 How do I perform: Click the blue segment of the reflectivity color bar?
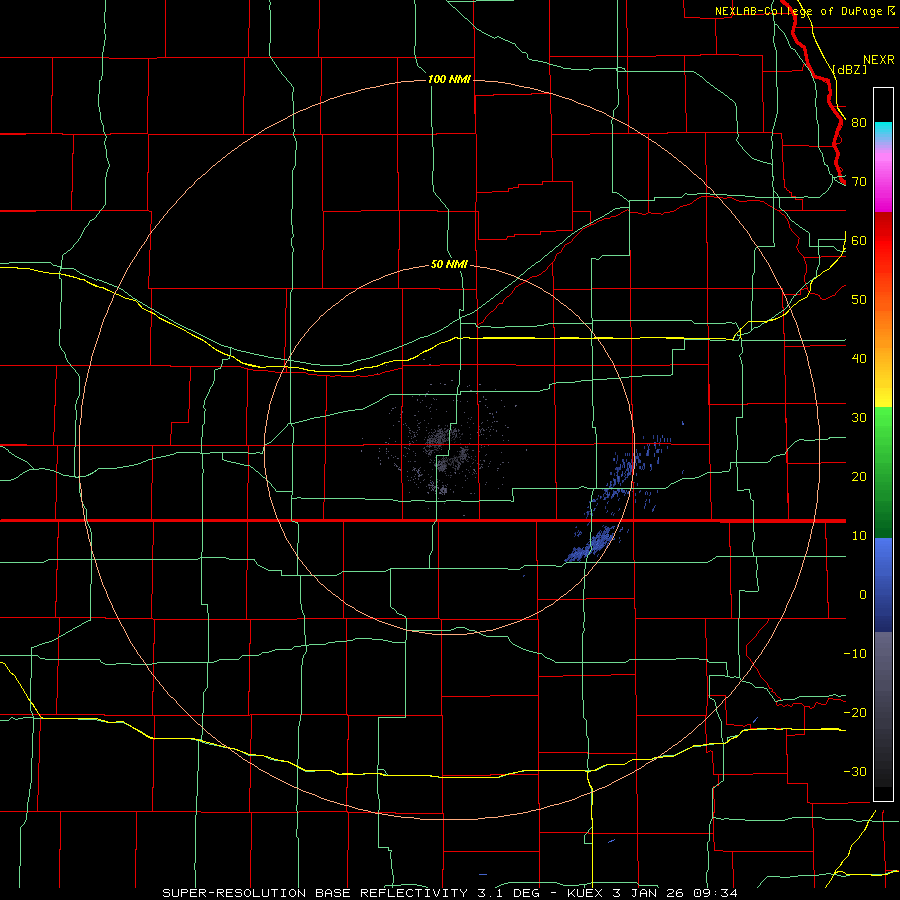click(x=883, y=584)
